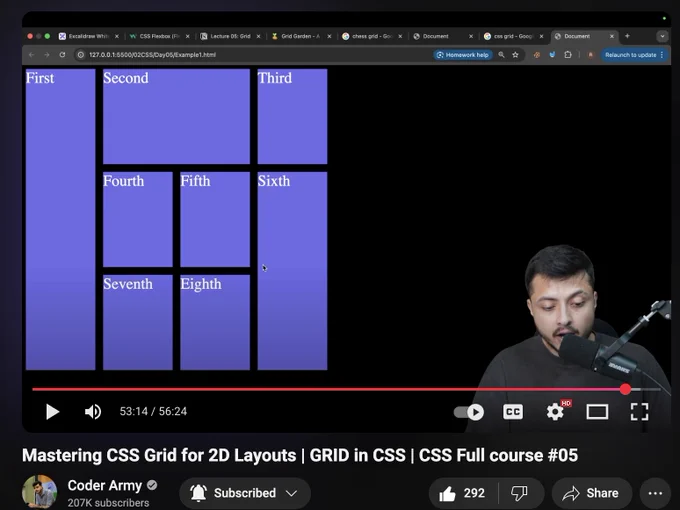Click the Sixth grid box
Image resolution: width=680 pixels, height=510 pixels.
tap(292, 271)
